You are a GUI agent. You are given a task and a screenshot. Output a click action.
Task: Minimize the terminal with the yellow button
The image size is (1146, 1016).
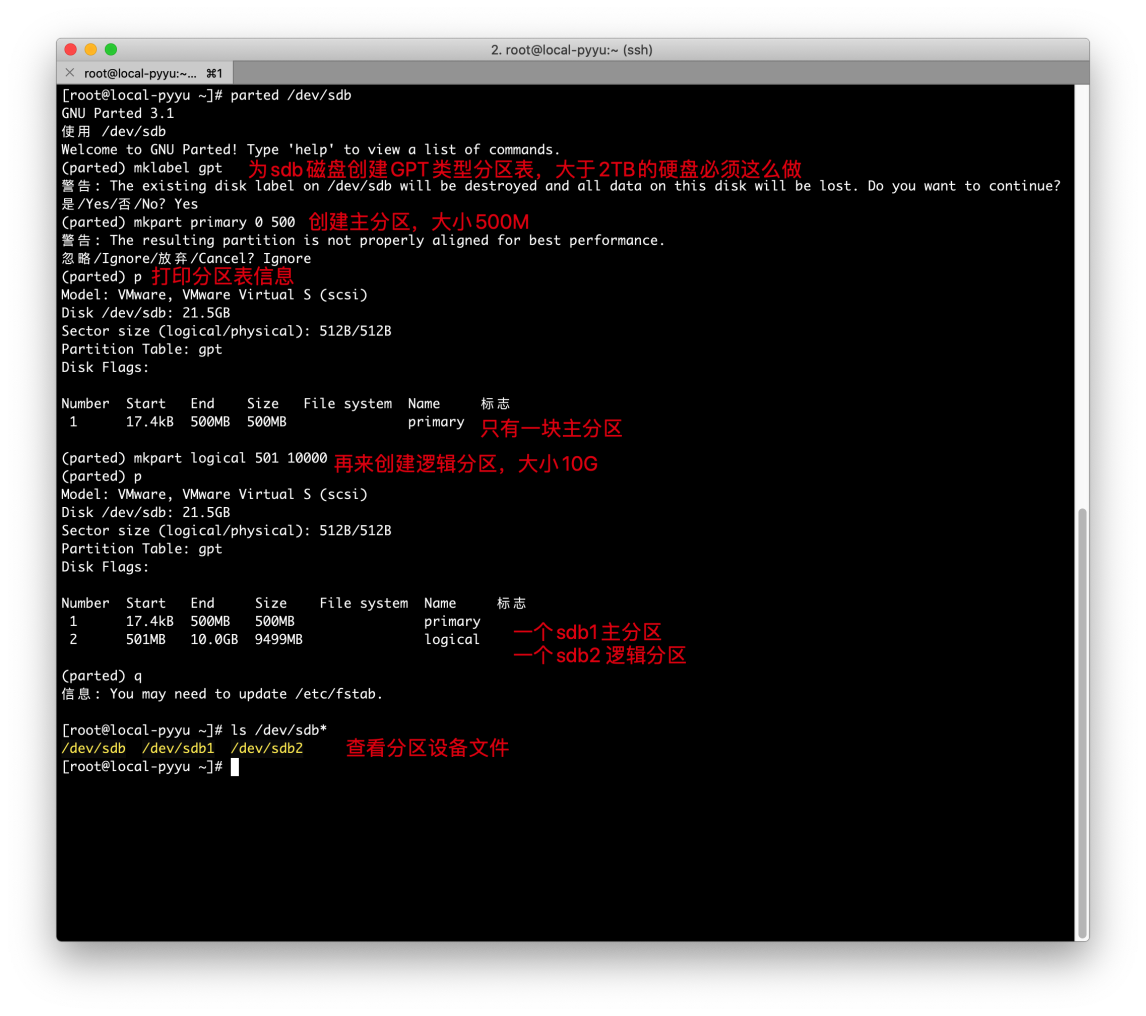click(x=91, y=49)
